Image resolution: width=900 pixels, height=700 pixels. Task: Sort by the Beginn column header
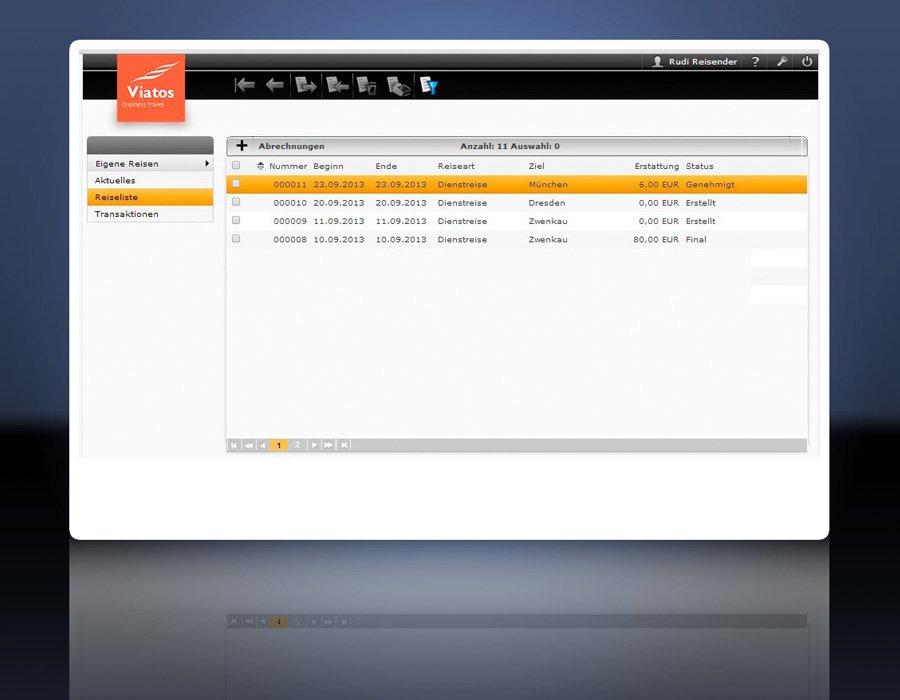point(328,166)
